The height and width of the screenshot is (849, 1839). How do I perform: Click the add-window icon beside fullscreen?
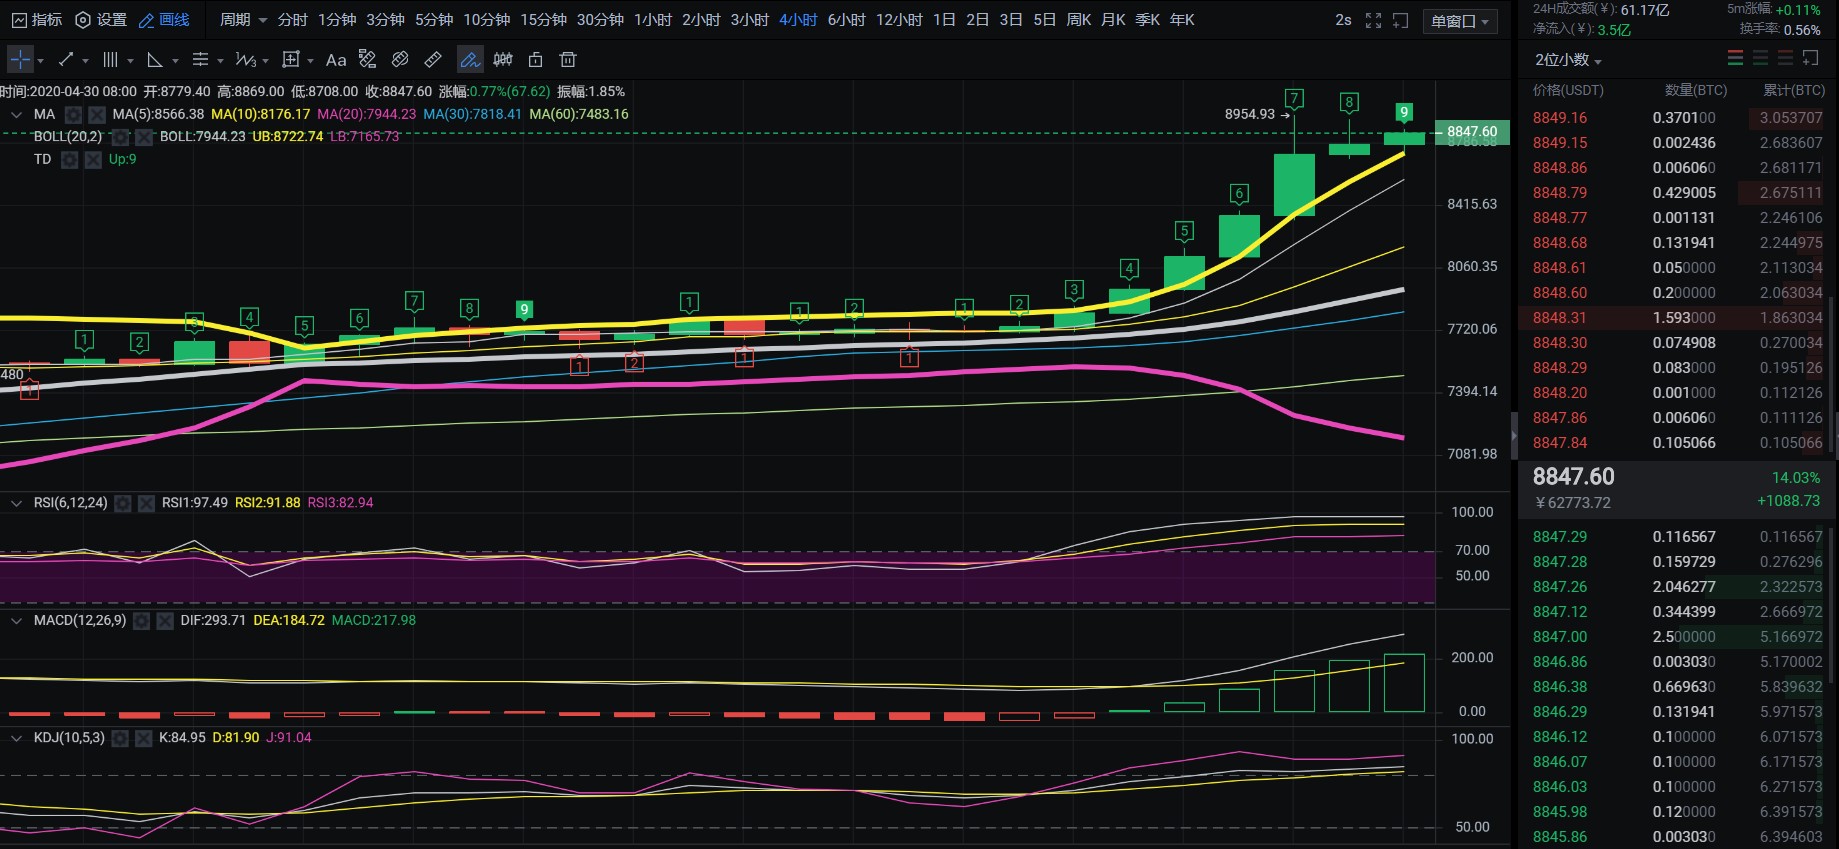1401,20
